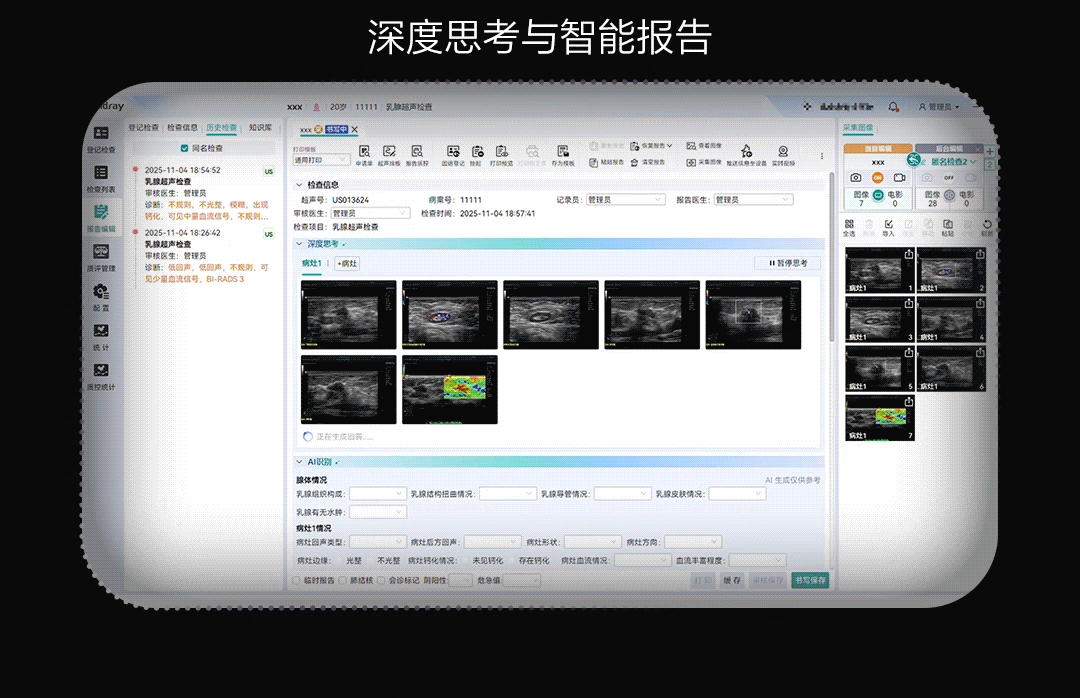Open the 报告医生 dropdown
This screenshot has width=1080, height=698.
click(x=752, y=200)
